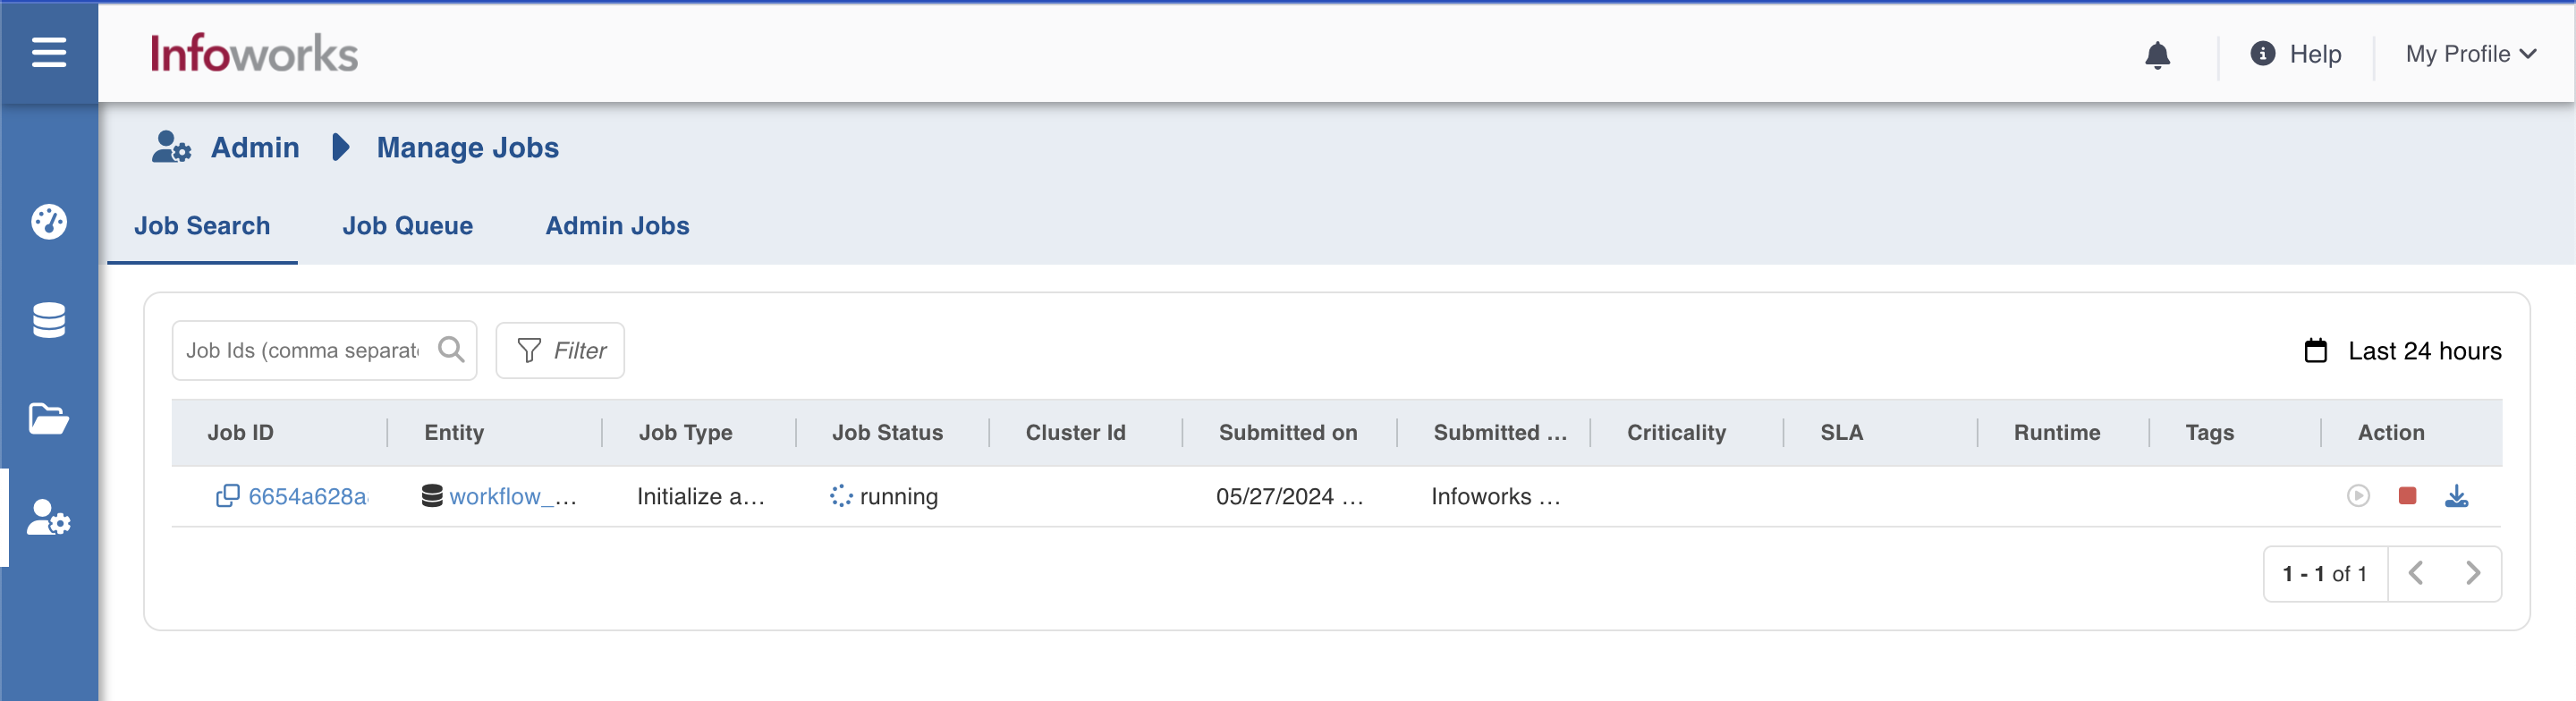Click the calendar icon

click(x=2315, y=350)
